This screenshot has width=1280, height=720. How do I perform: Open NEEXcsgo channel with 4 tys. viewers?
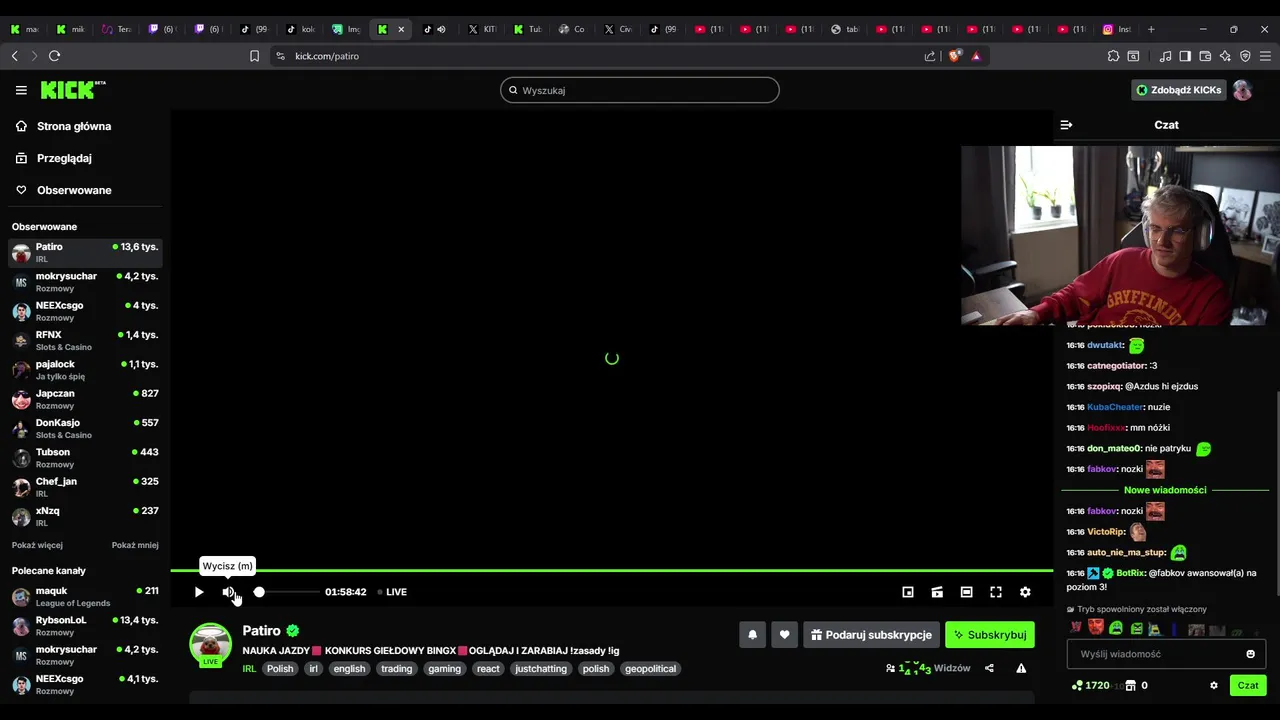click(86, 311)
